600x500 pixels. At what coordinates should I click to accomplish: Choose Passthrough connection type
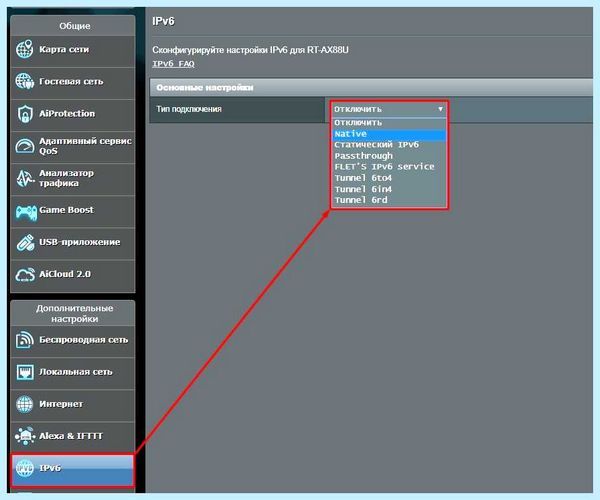click(389, 156)
